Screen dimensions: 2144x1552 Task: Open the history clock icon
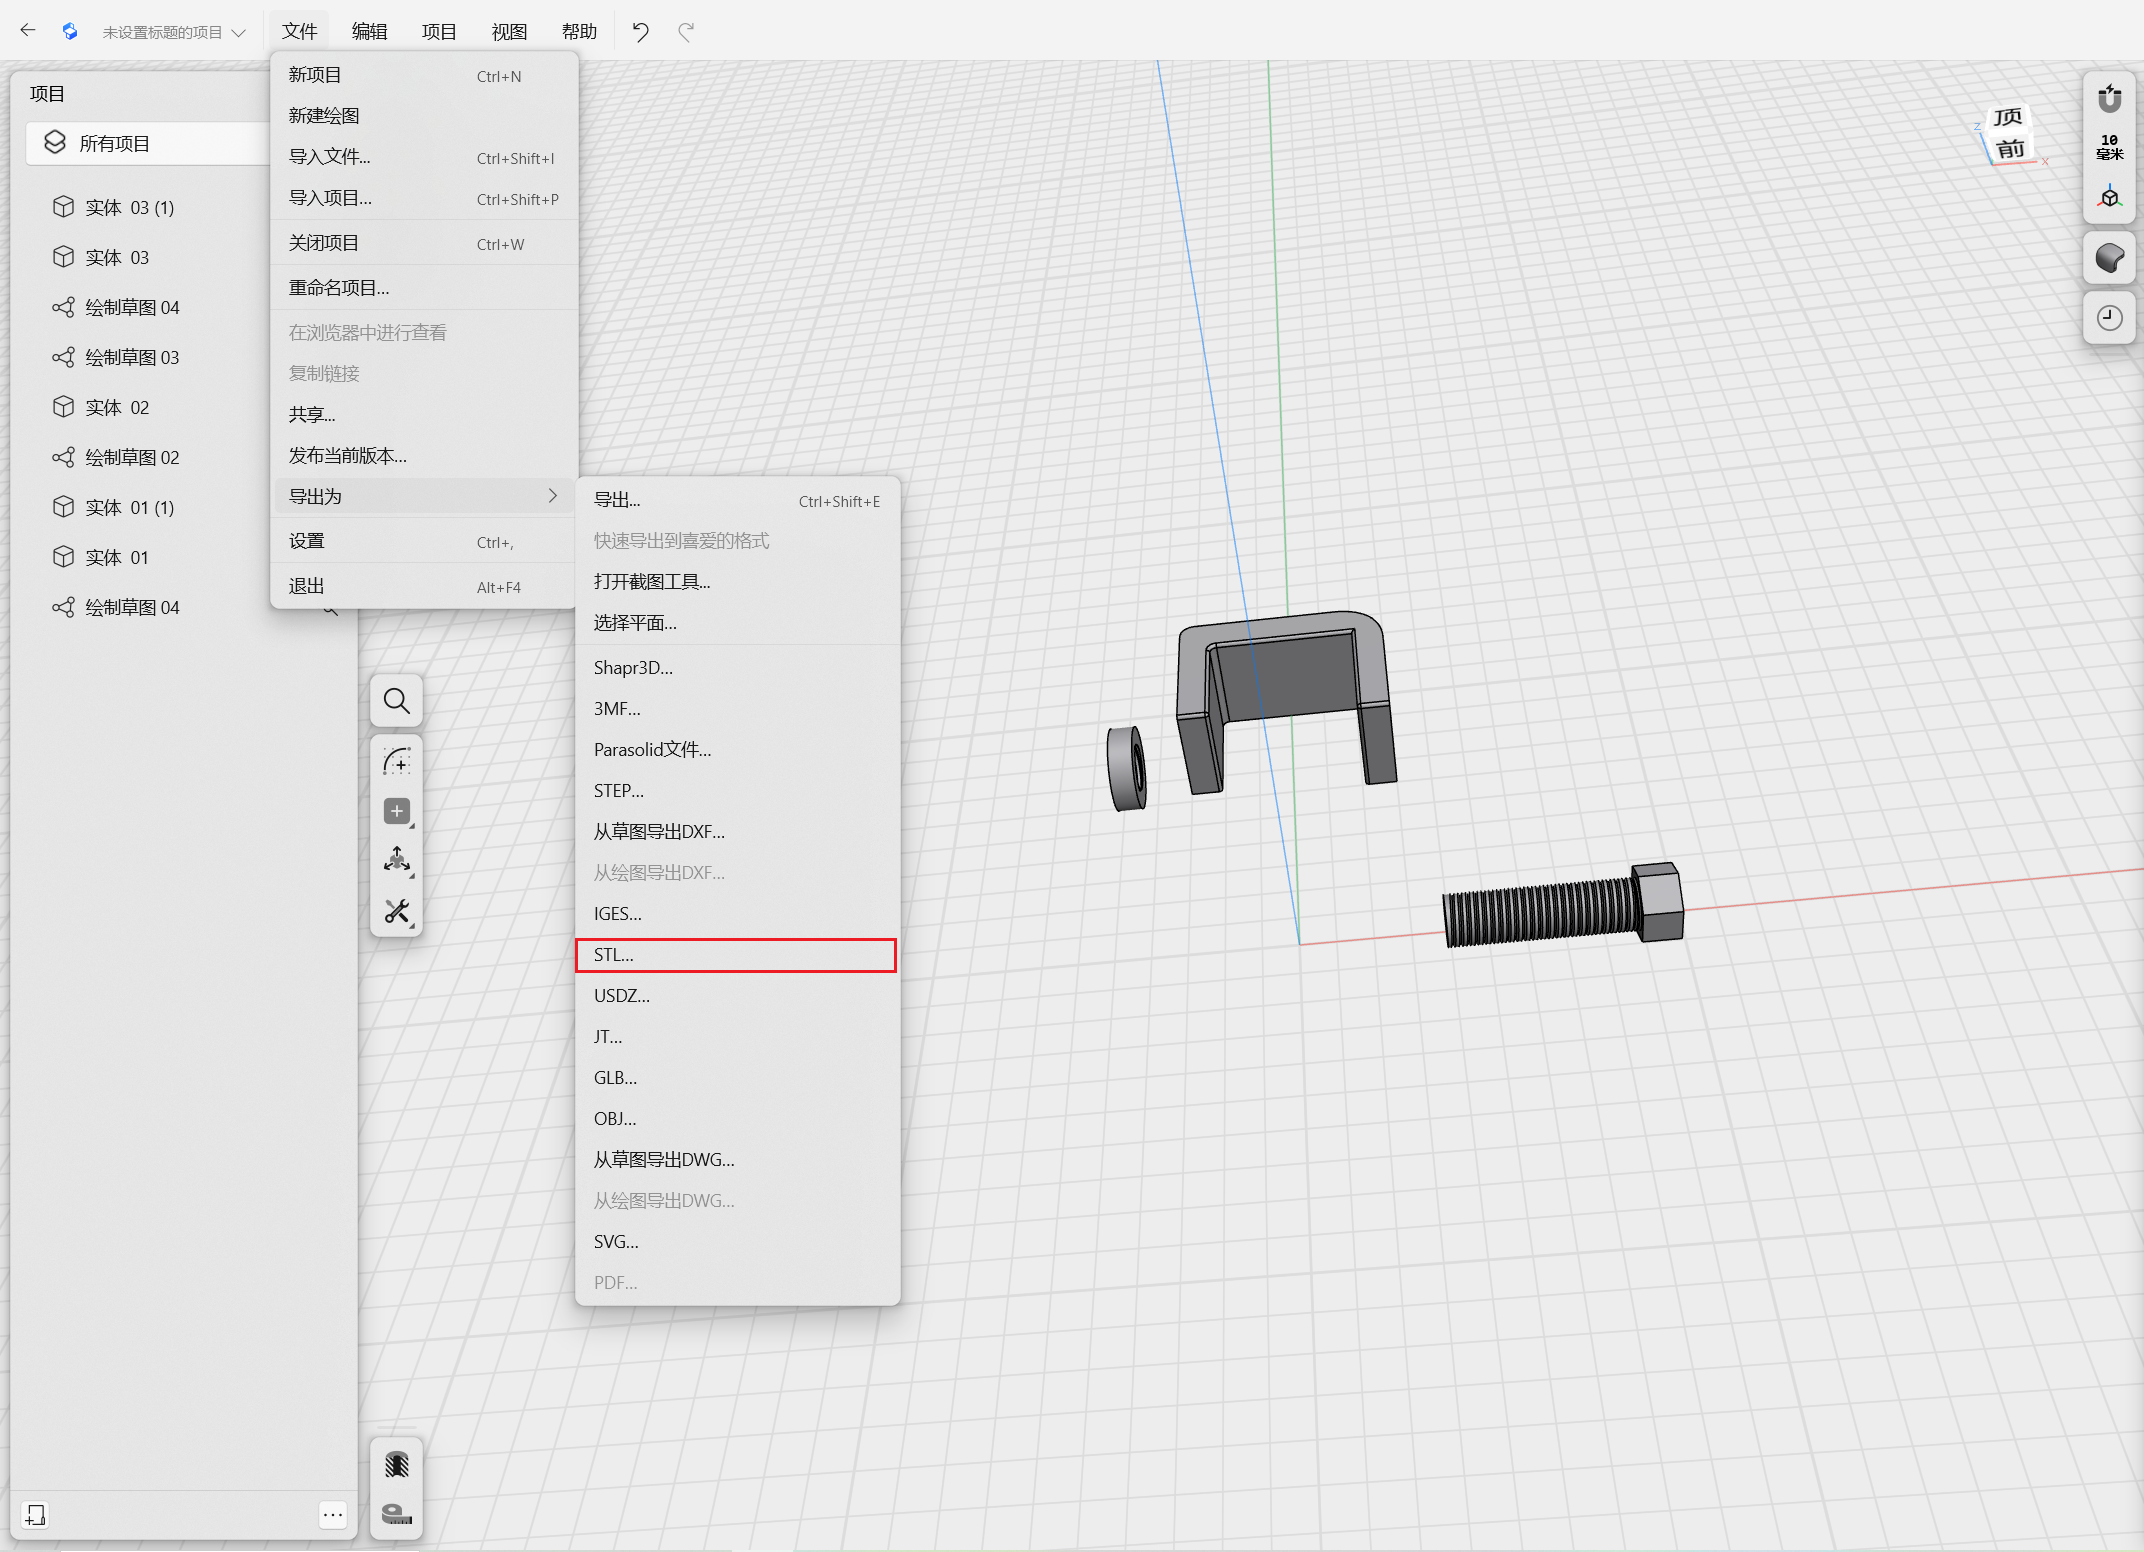[x=2110, y=318]
